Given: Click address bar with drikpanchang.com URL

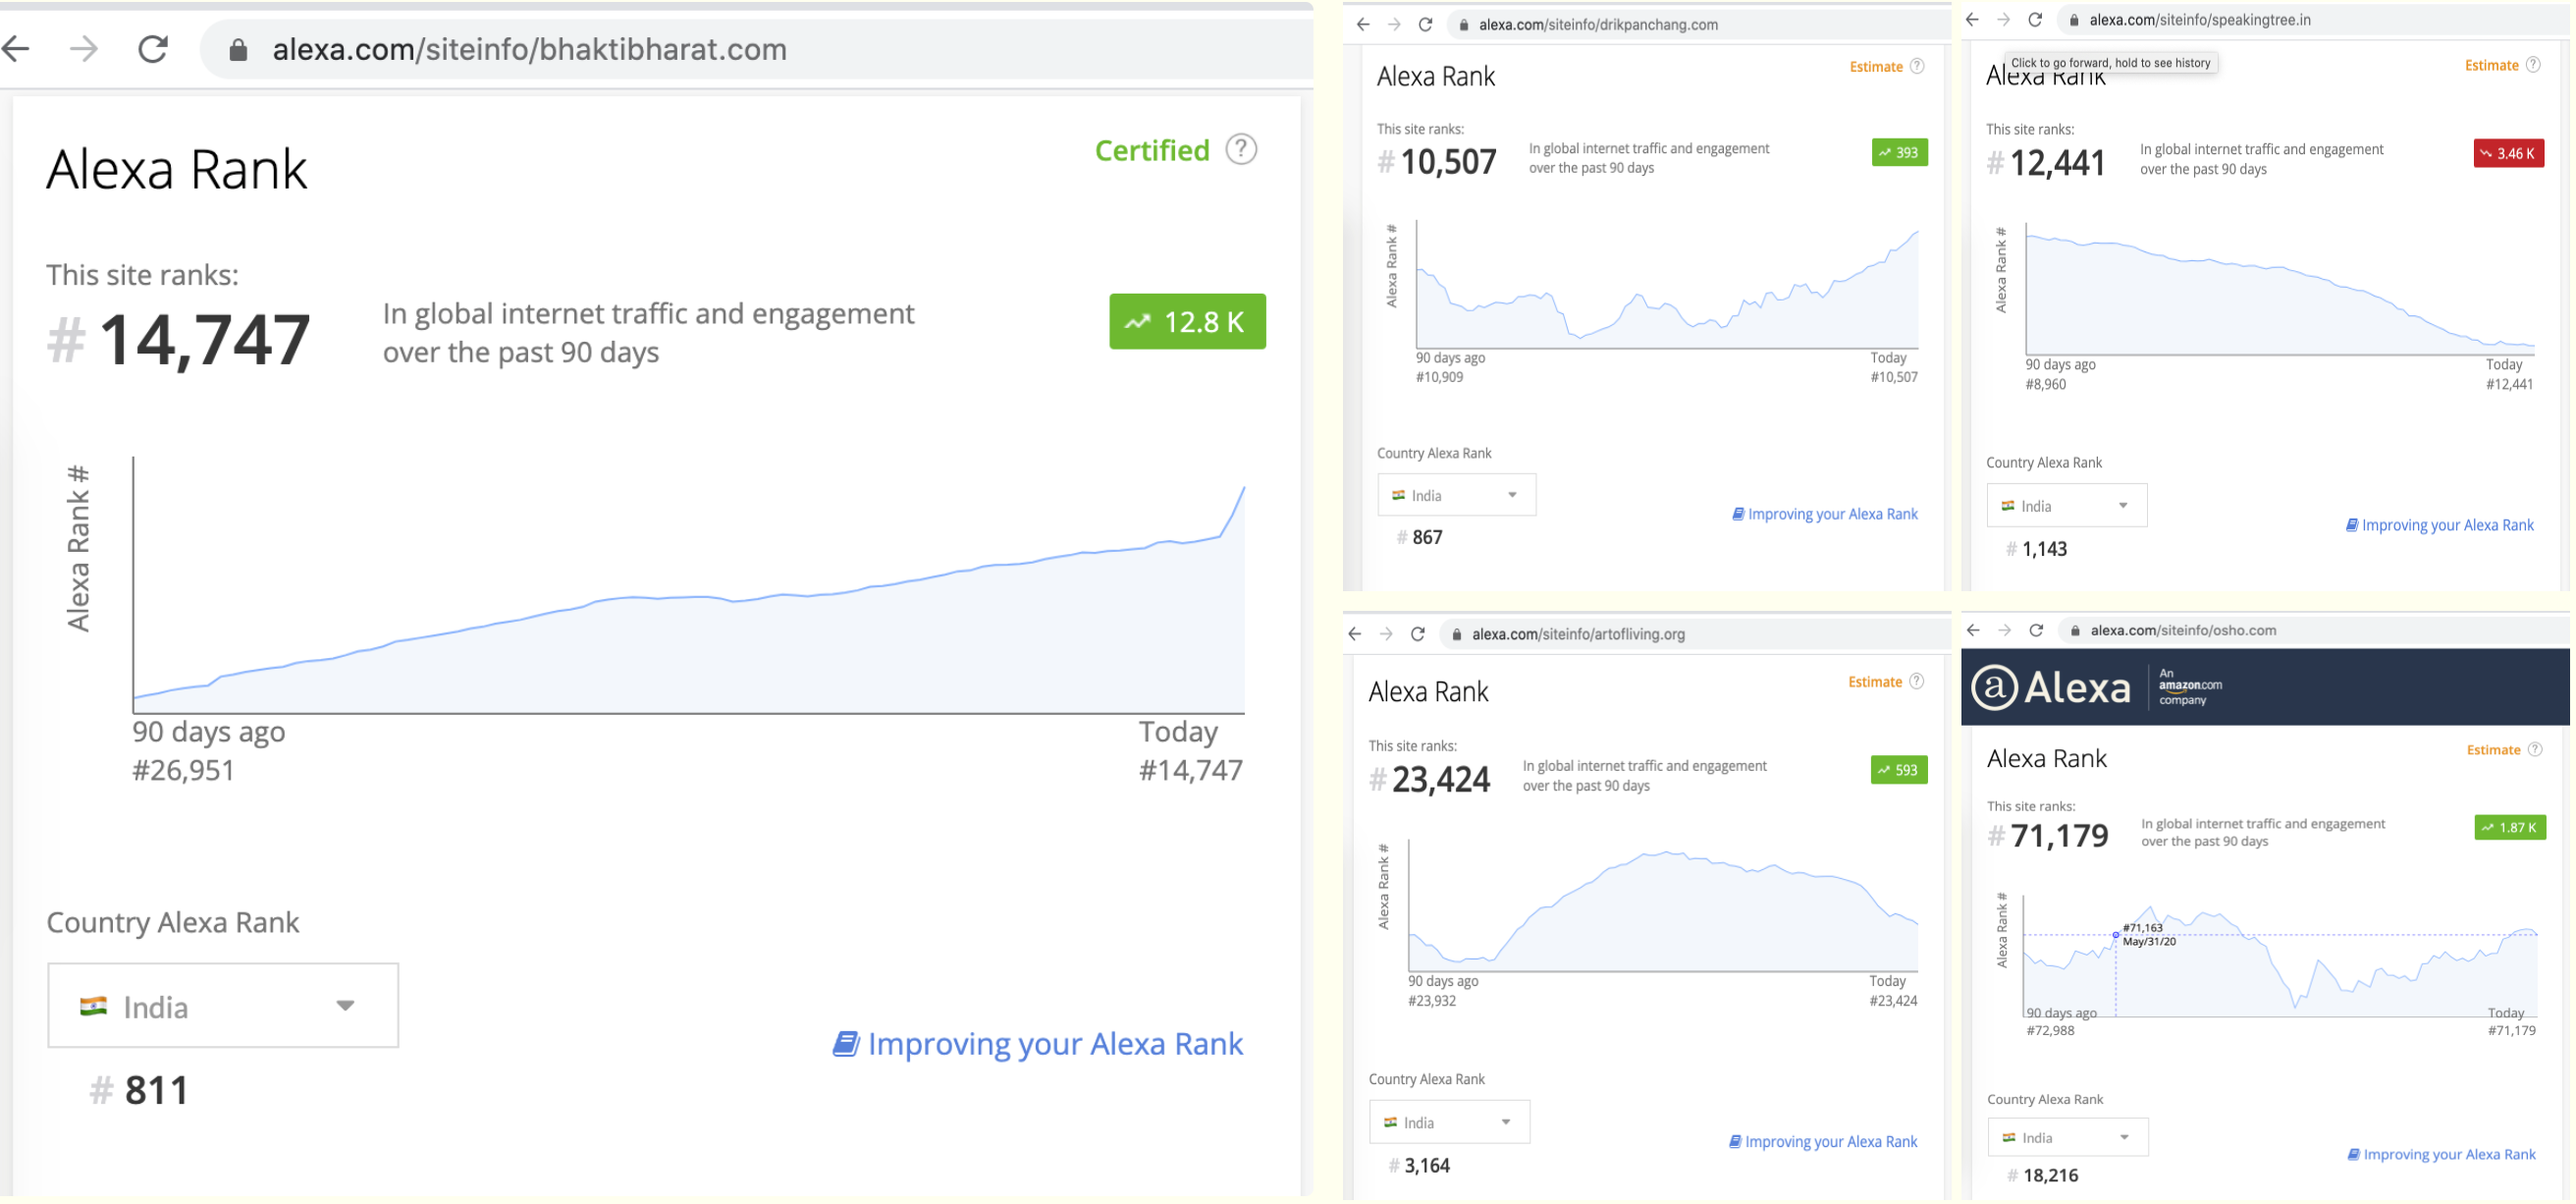Looking at the screenshot, I should [x=1697, y=24].
